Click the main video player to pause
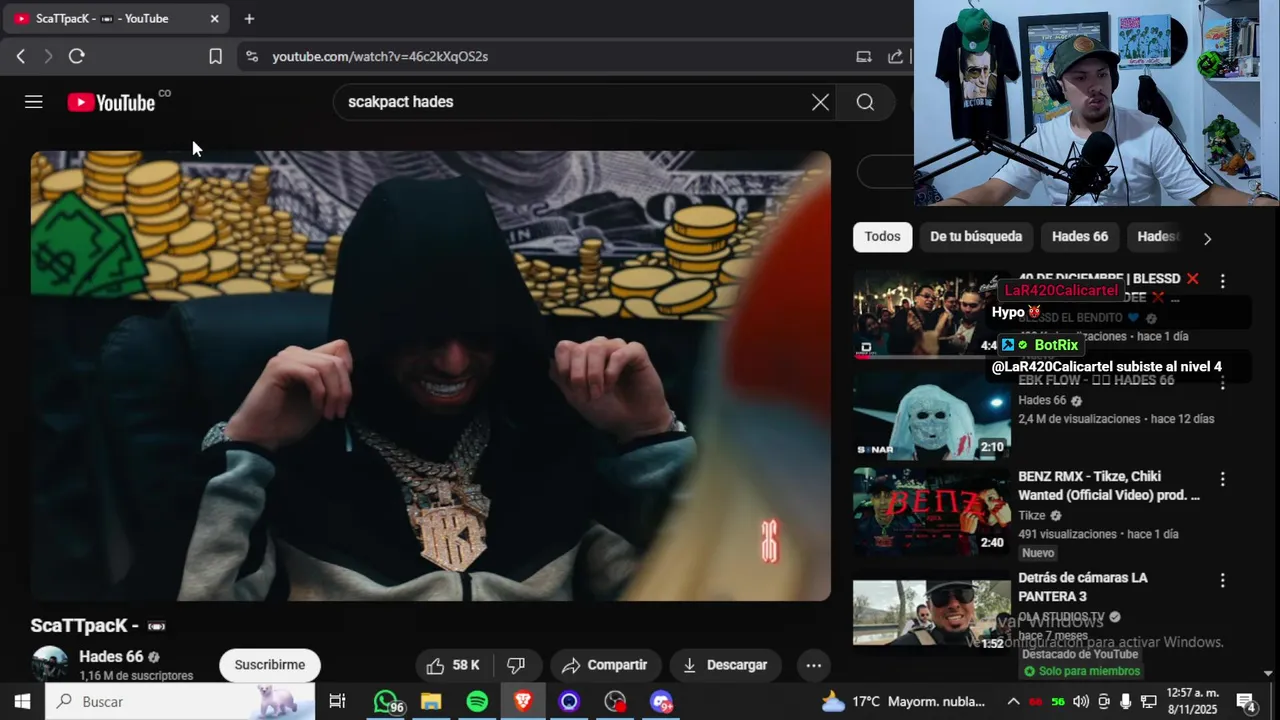Screen dimensions: 1280x720 click(430, 376)
